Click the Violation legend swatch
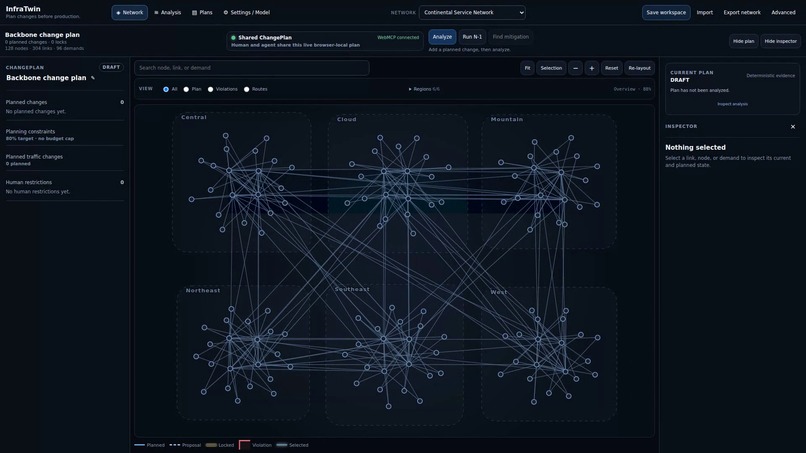 point(245,445)
